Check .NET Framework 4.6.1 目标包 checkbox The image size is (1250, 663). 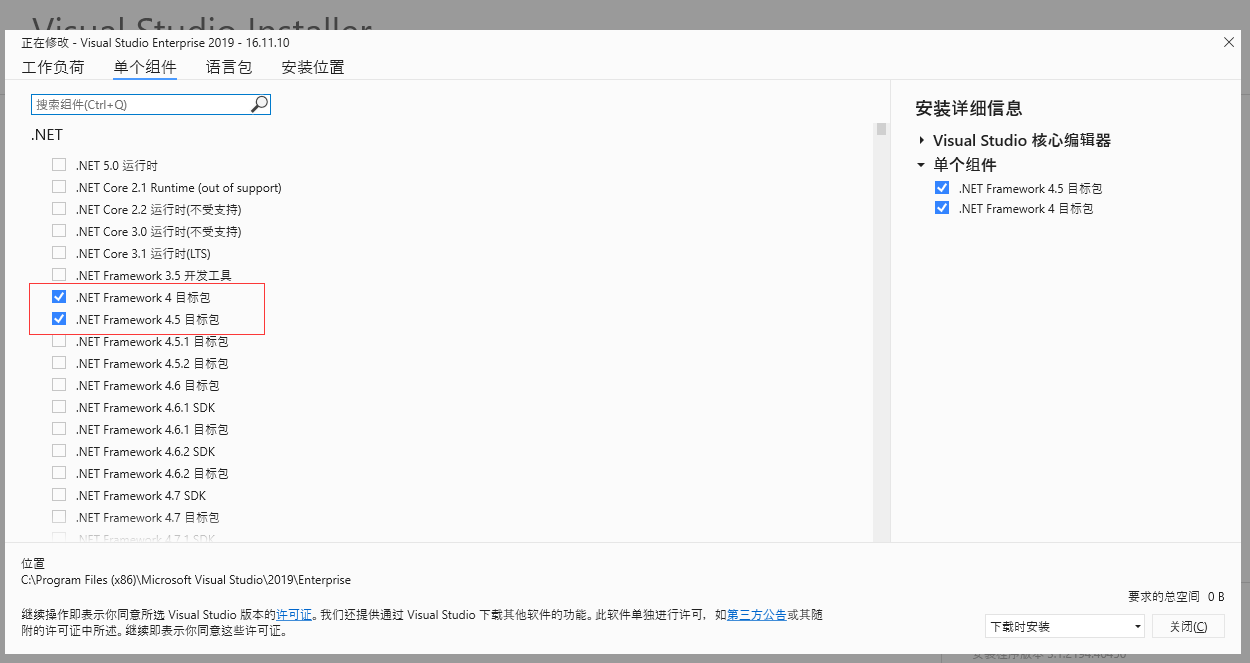(59, 429)
